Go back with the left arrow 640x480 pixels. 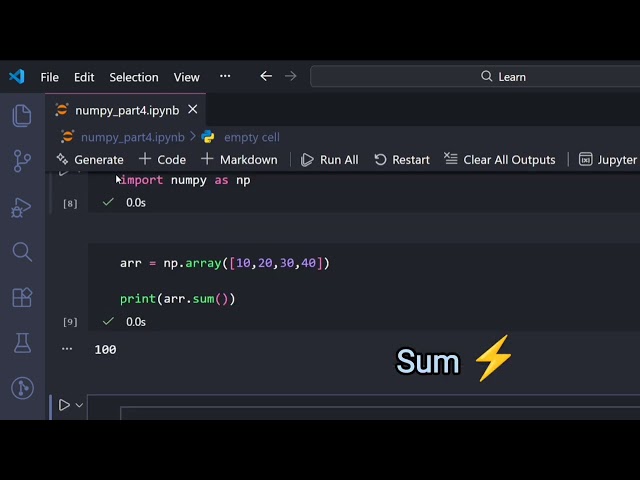click(266, 76)
